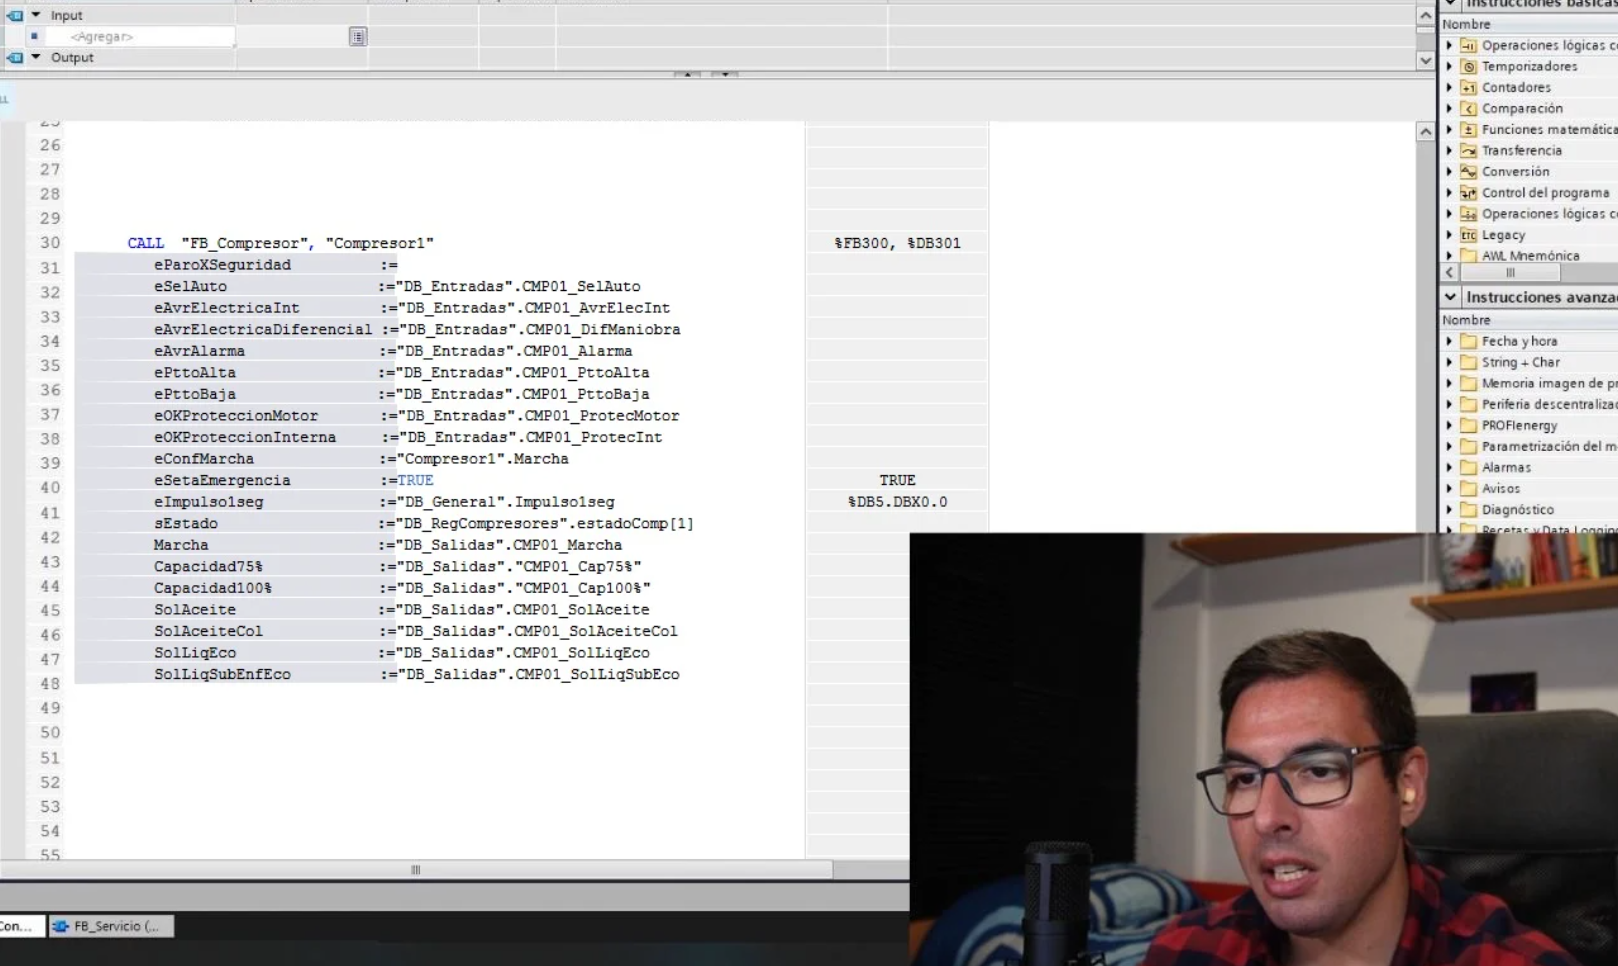The image size is (1618, 966).
Task: Expand the Diagnóstico folder arrow
Action: [1449, 509]
